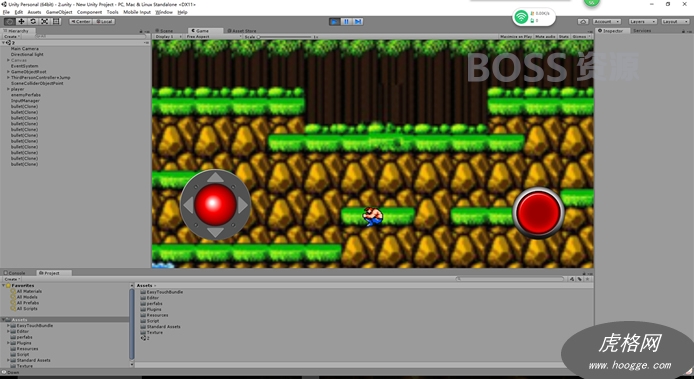Expand the Plugins folder in tree
694x379 pixels.
8,343
